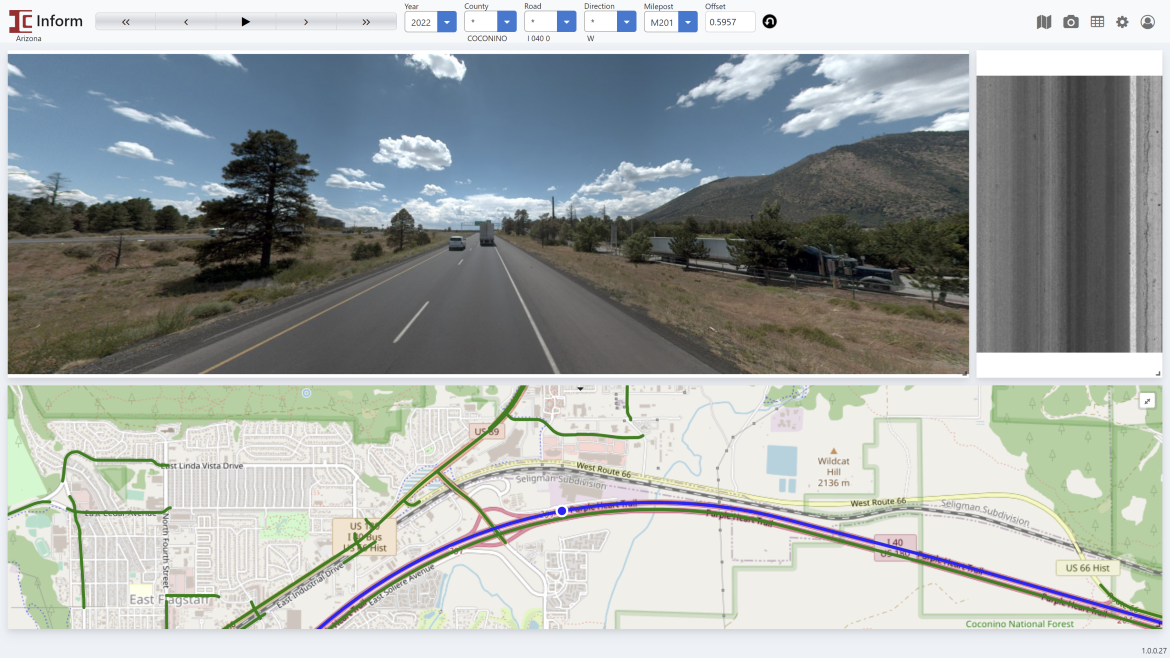This screenshot has width=1170, height=658.
Task: Play the road image sequence
Action: (246, 22)
